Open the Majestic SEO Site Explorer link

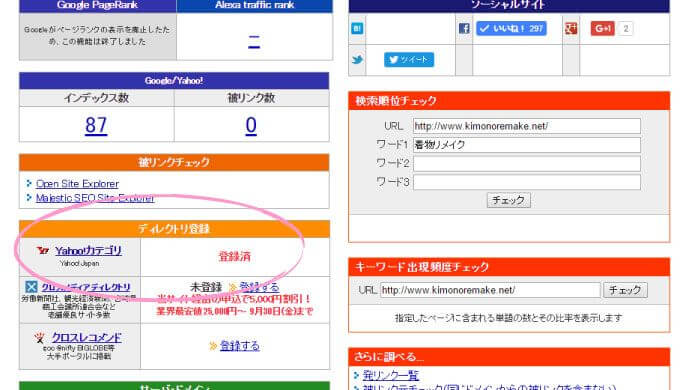pos(95,198)
